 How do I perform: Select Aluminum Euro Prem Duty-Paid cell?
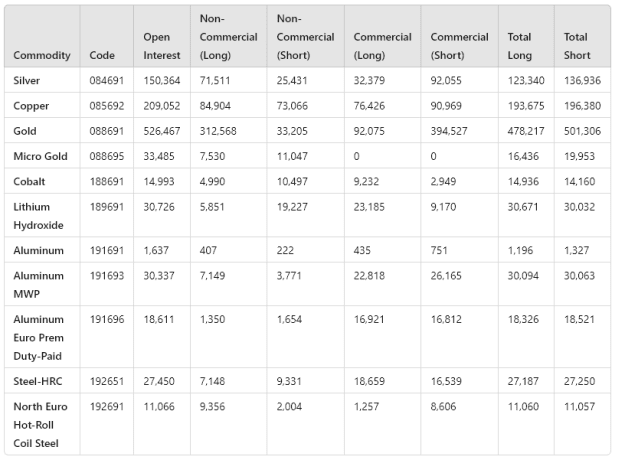(38, 338)
